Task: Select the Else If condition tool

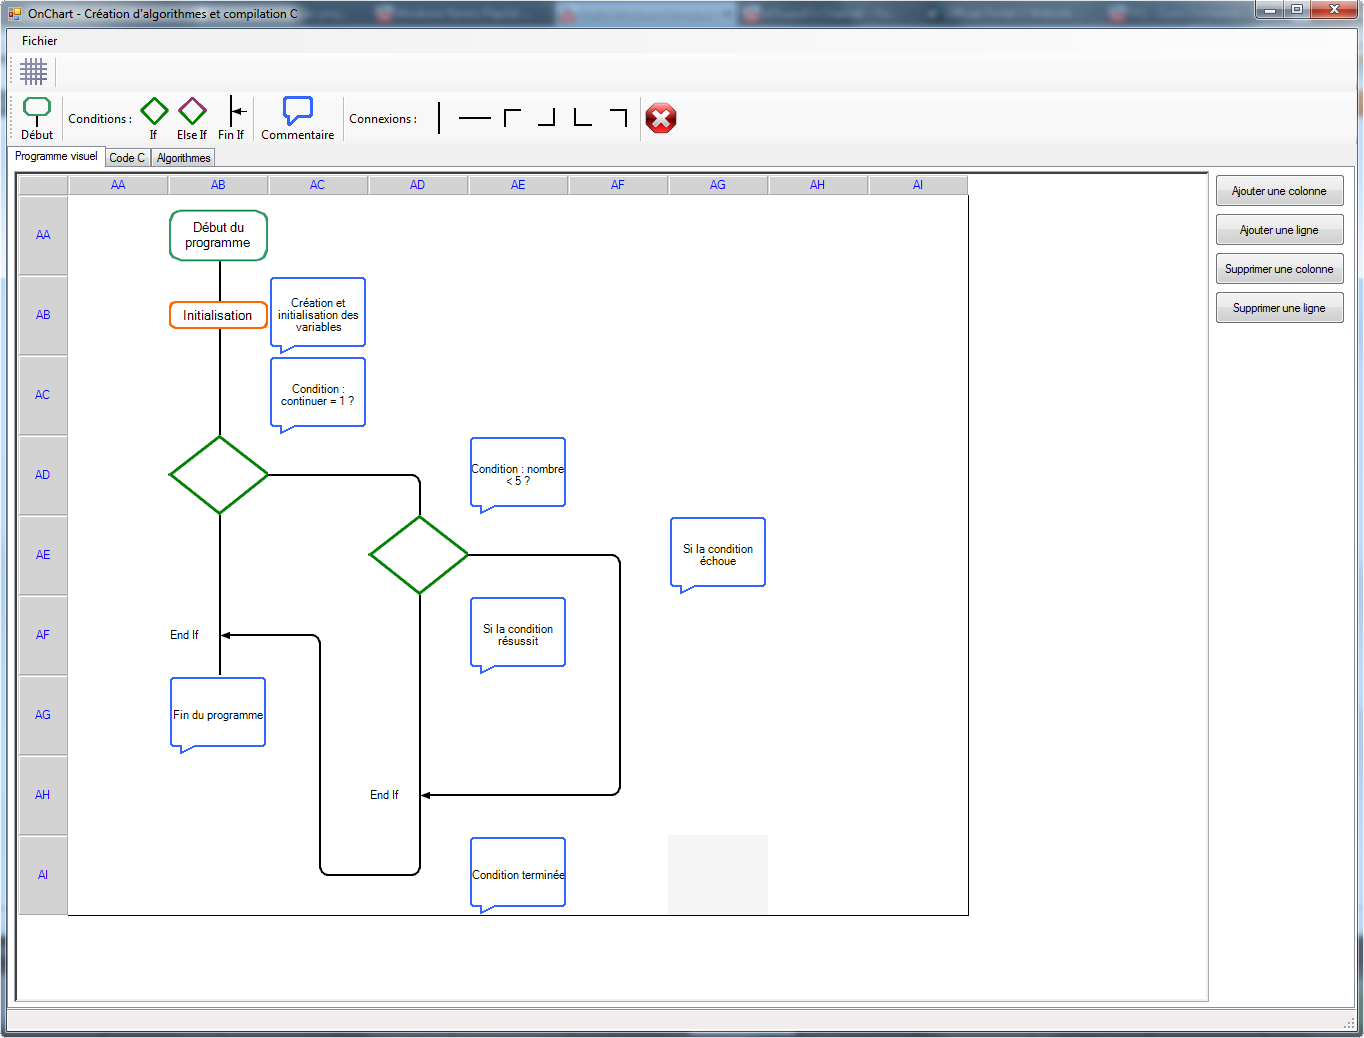Action: (x=191, y=112)
